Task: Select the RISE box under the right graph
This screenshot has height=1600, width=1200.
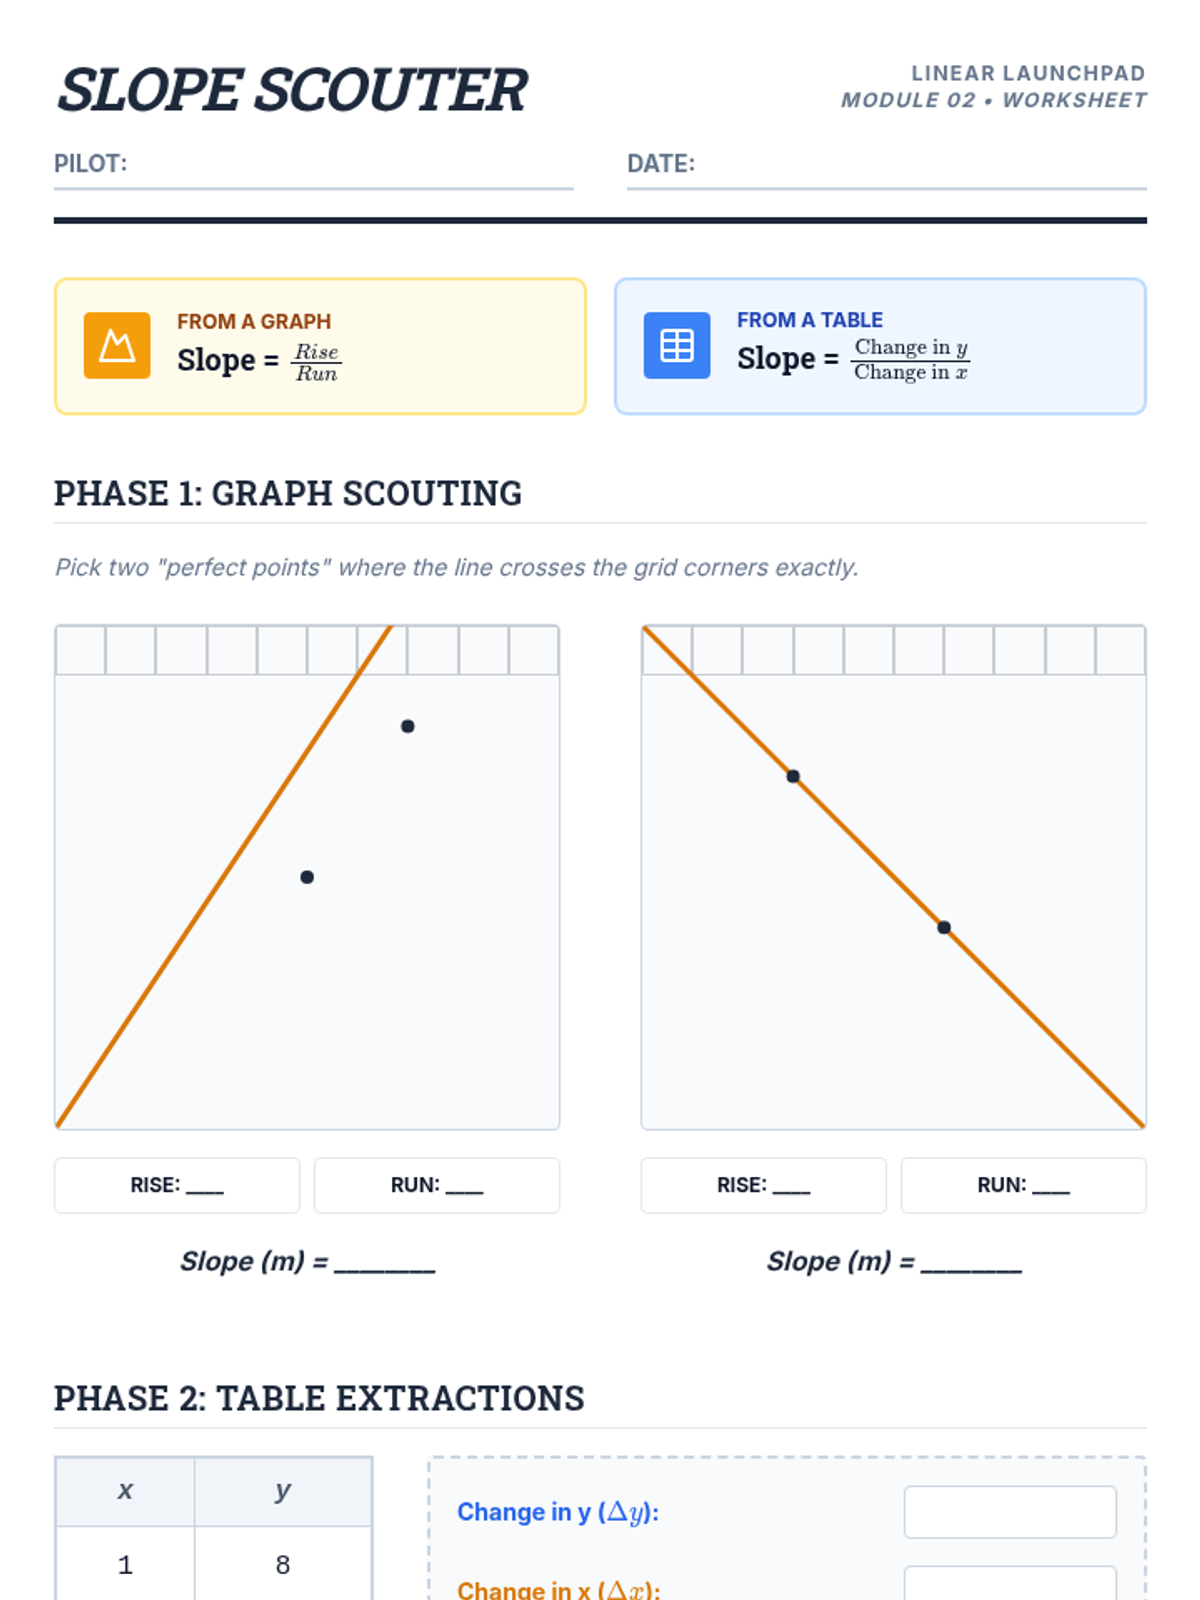Action: (763, 1186)
